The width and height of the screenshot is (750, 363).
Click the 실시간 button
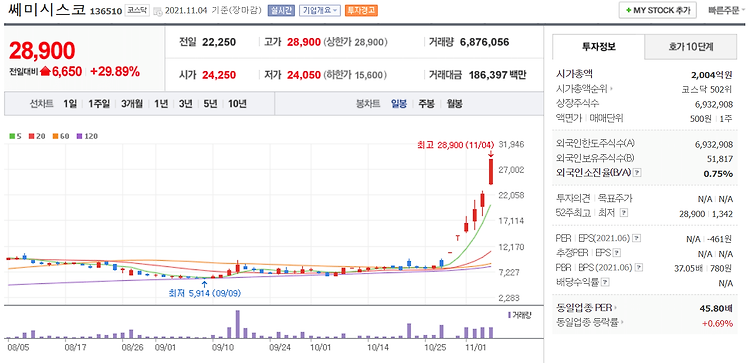281,11
